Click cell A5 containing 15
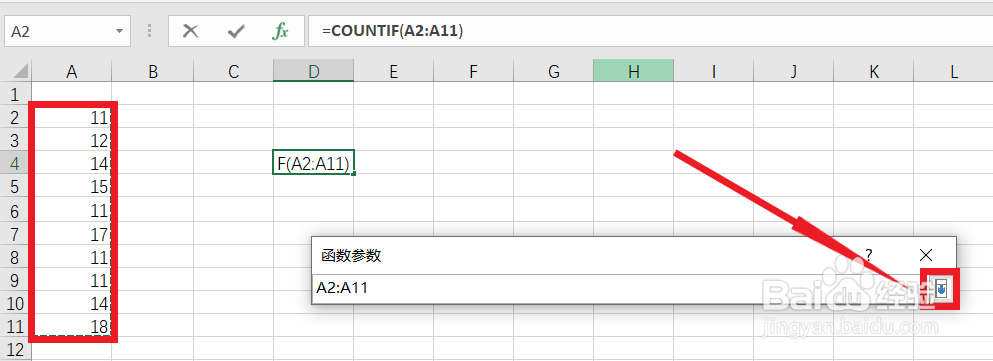The height and width of the screenshot is (361, 993). [x=72, y=187]
